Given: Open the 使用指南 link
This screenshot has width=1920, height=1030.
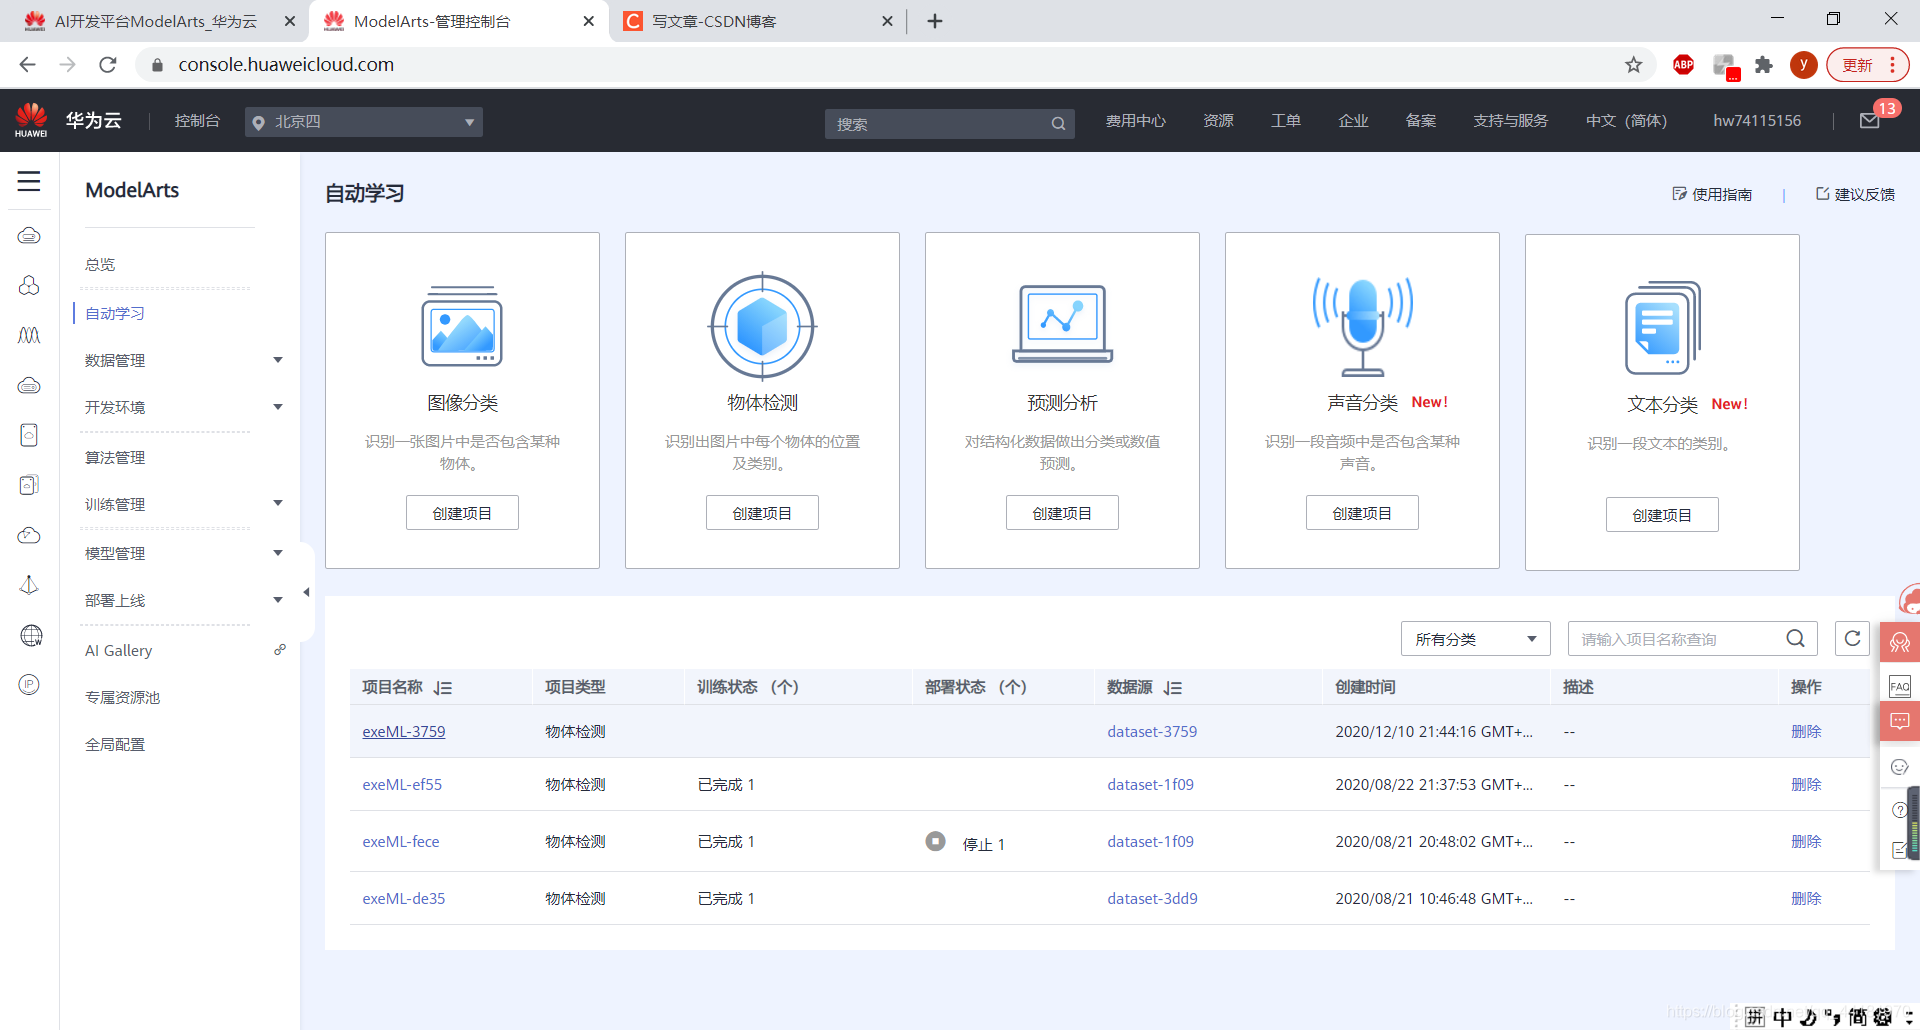Looking at the screenshot, I should pyautogui.click(x=1712, y=194).
